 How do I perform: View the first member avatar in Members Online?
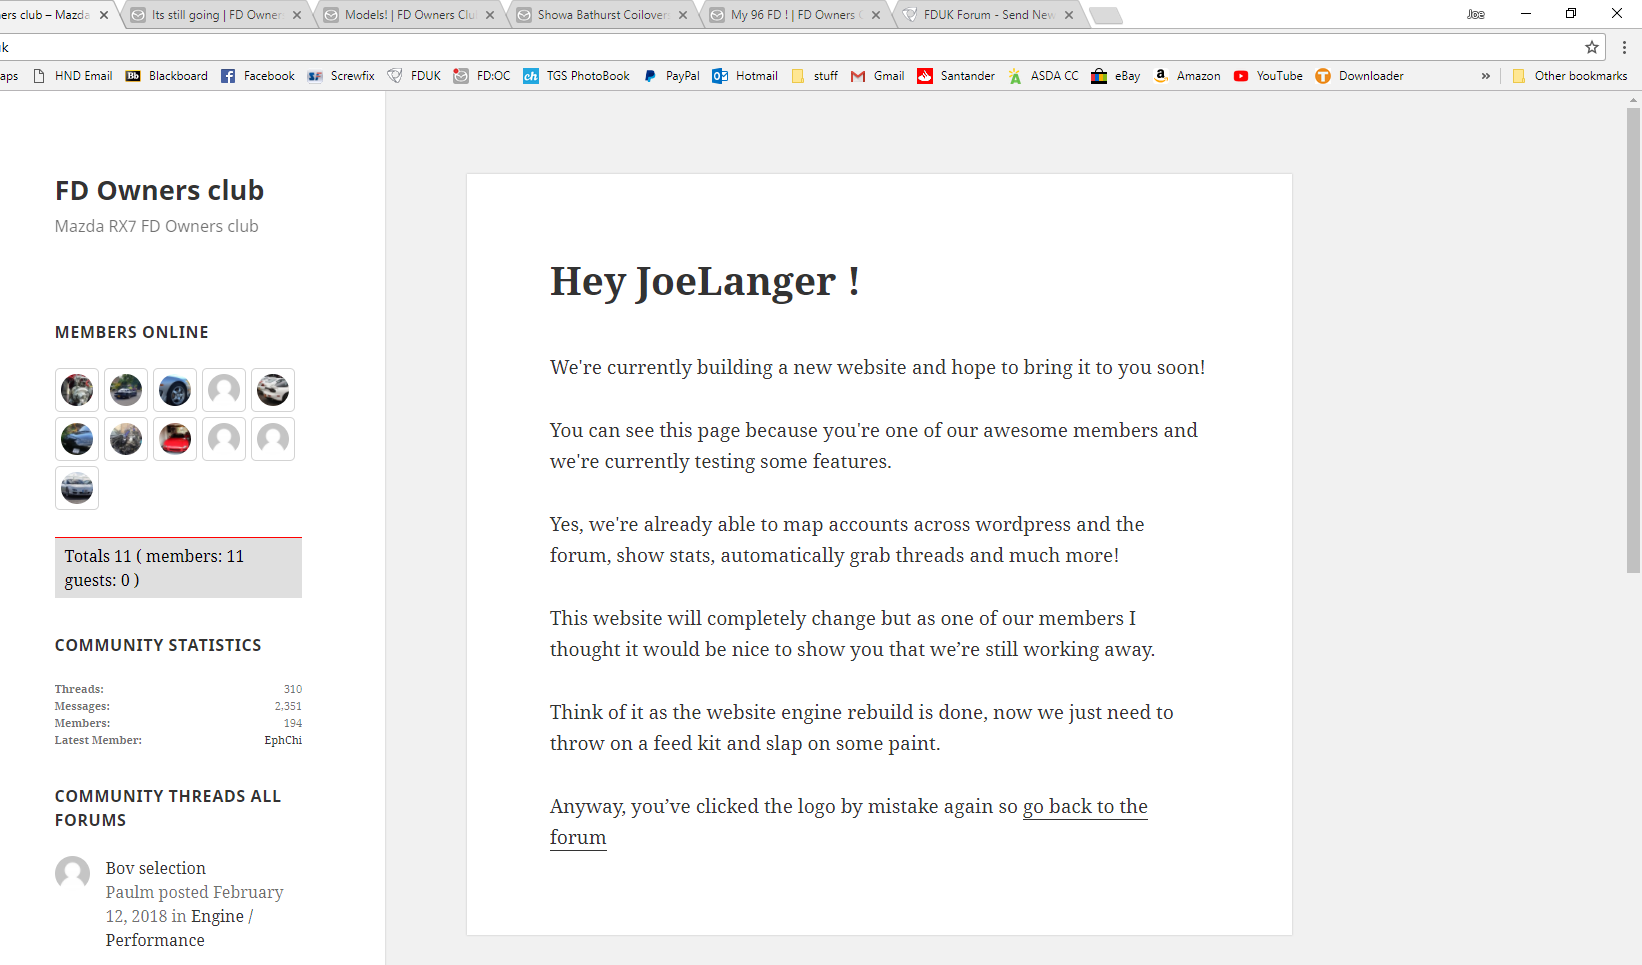coord(77,390)
